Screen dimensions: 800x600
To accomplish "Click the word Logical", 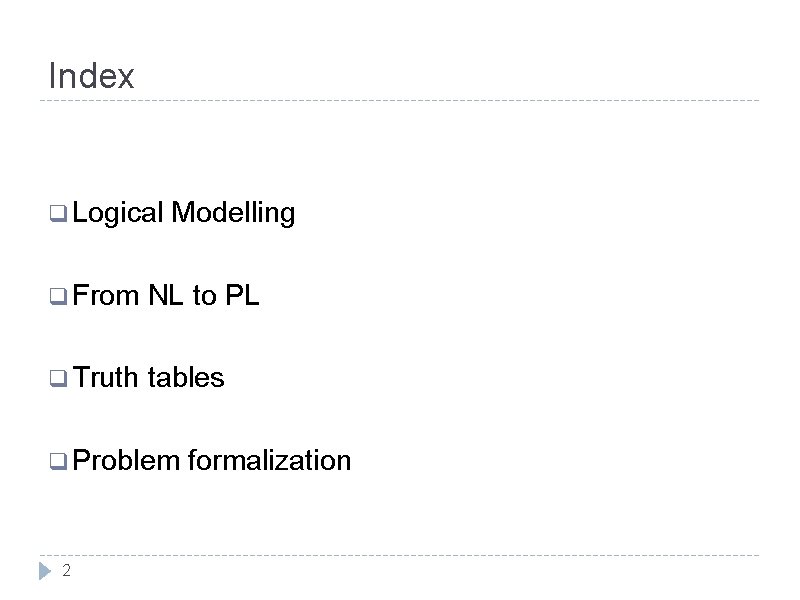I will tap(118, 213).
